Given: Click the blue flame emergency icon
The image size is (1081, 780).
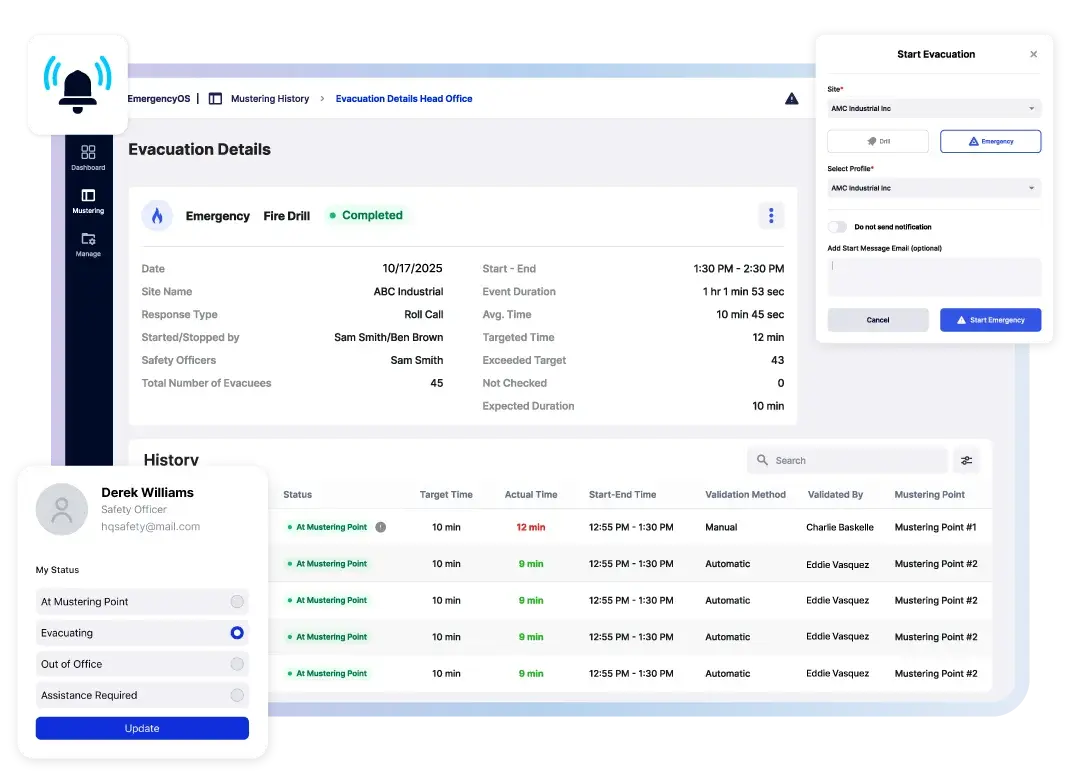Looking at the screenshot, I should coord(157,216).
